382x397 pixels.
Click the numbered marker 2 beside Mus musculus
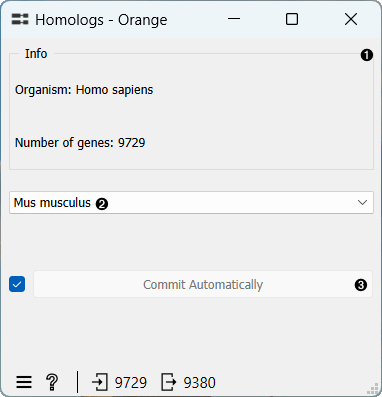102,204
